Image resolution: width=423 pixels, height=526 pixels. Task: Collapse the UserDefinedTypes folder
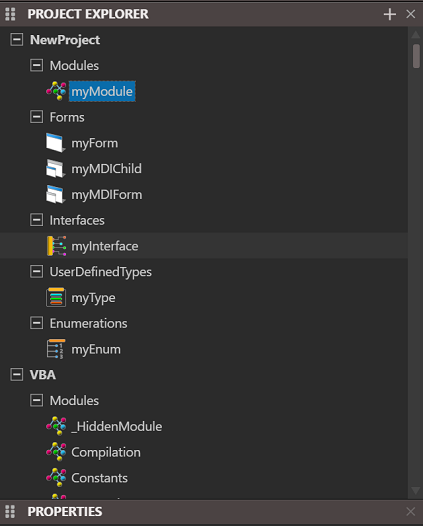(36, 271)
